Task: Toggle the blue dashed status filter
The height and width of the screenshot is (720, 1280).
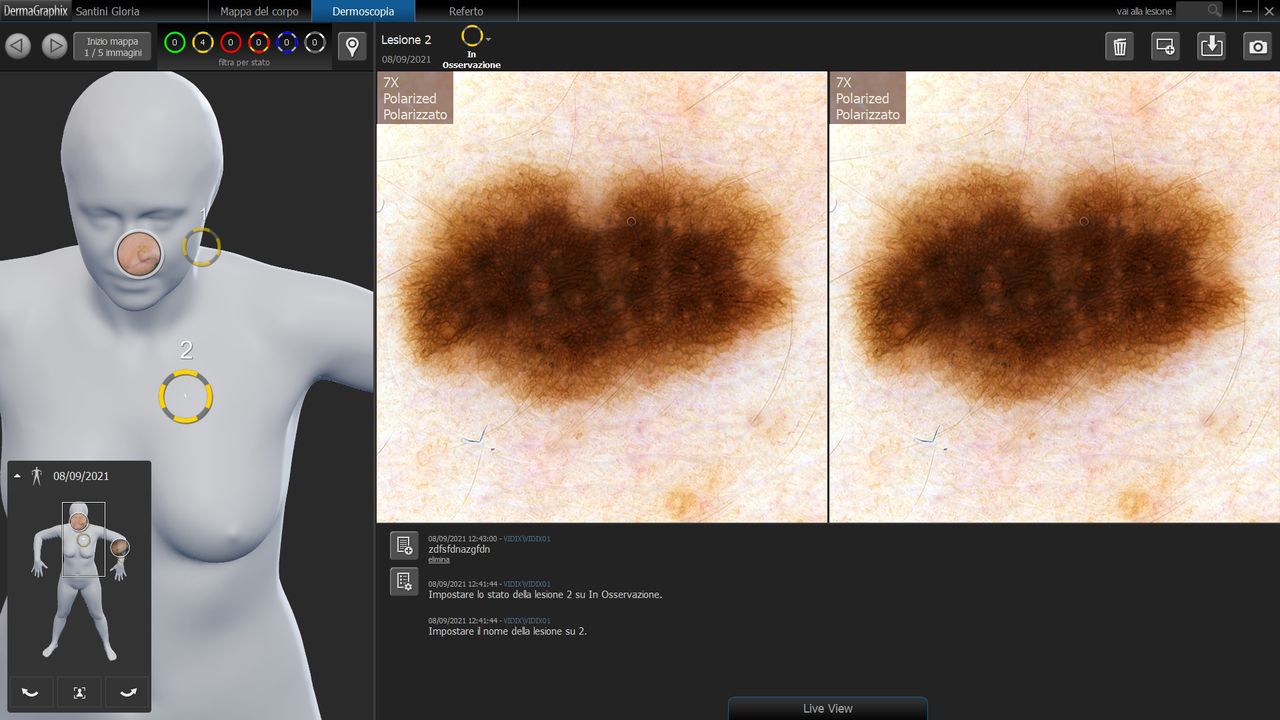Action: [287, 43]
